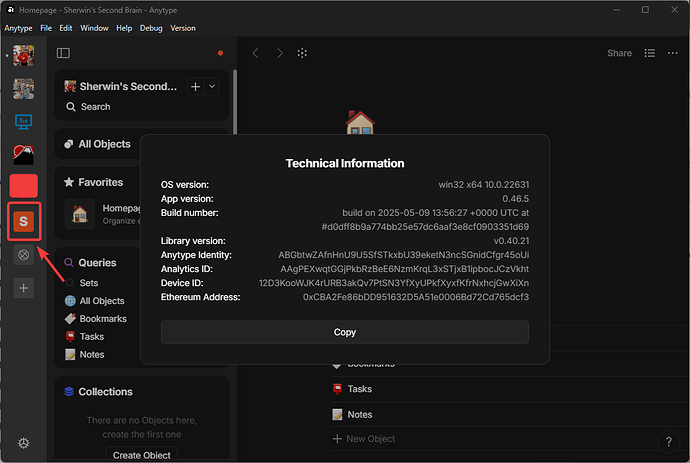Open the table of contents list icon

pyautogui.click(x=650, y=53)
